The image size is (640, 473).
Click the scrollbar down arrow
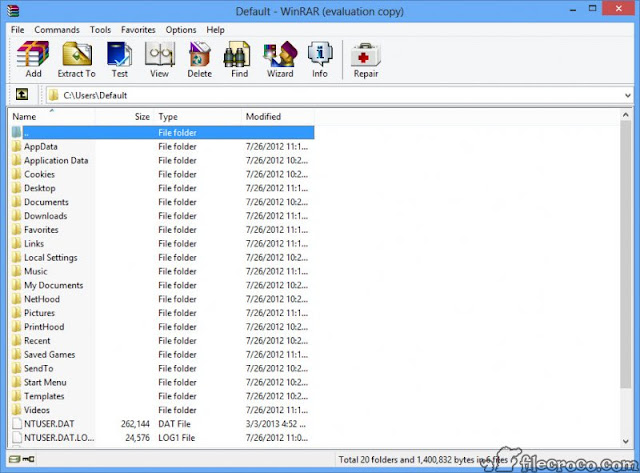click(x=626, y=441)
